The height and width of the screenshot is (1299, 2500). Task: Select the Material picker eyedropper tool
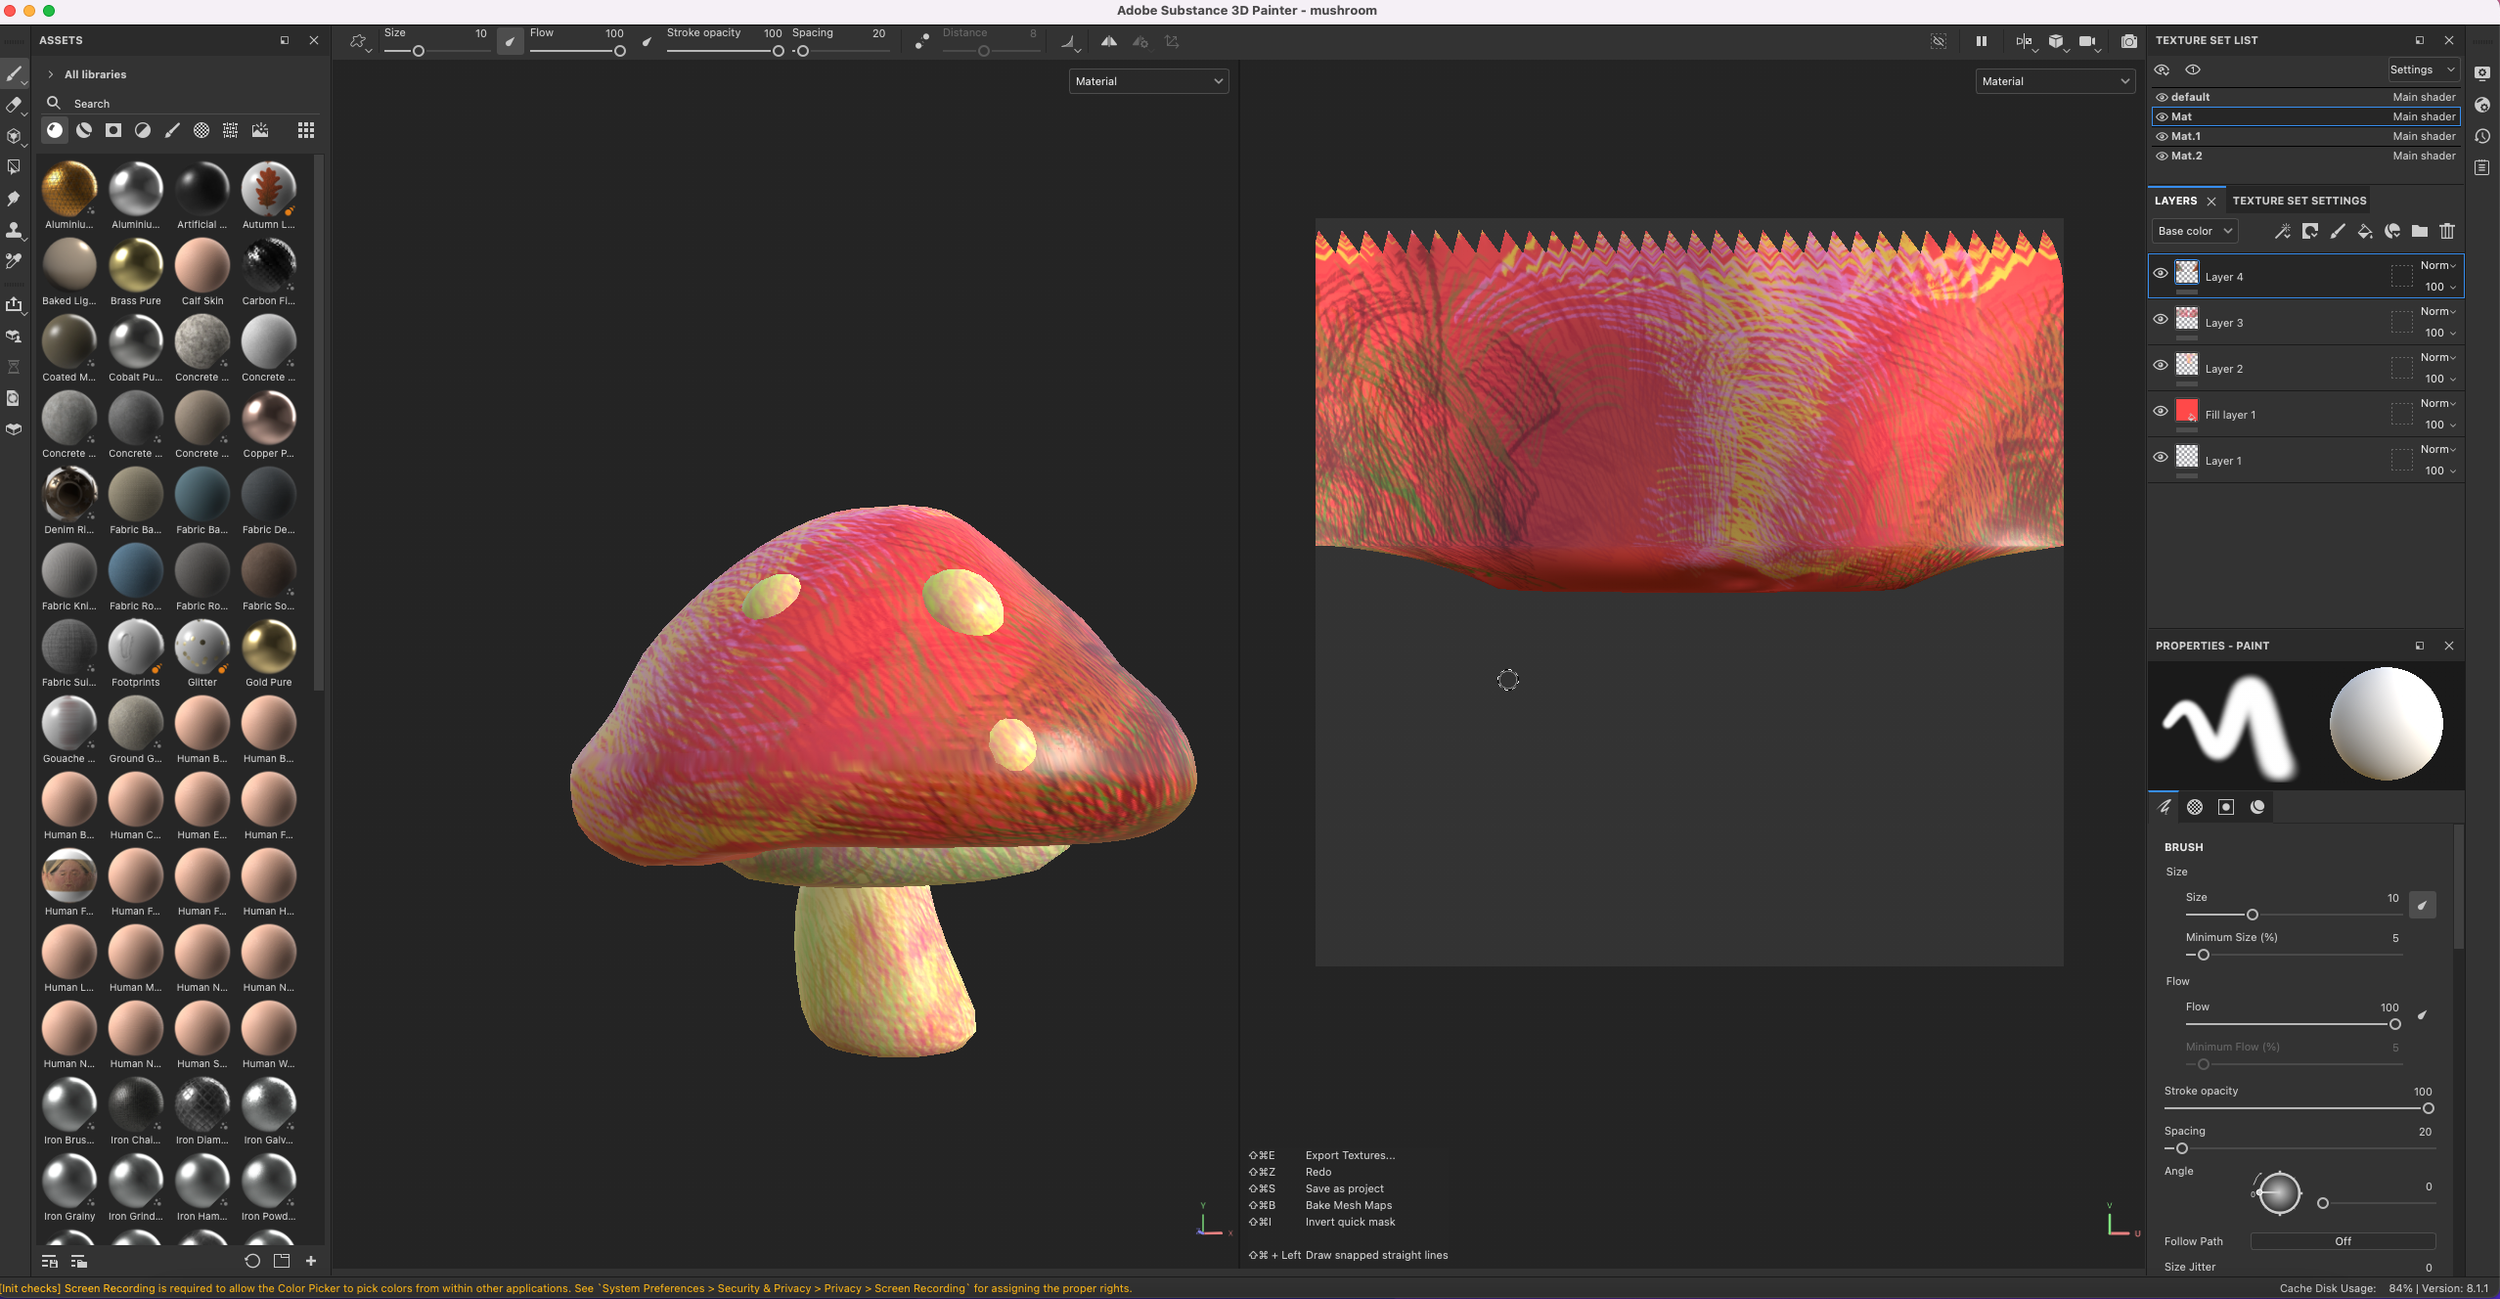(13, 261)
